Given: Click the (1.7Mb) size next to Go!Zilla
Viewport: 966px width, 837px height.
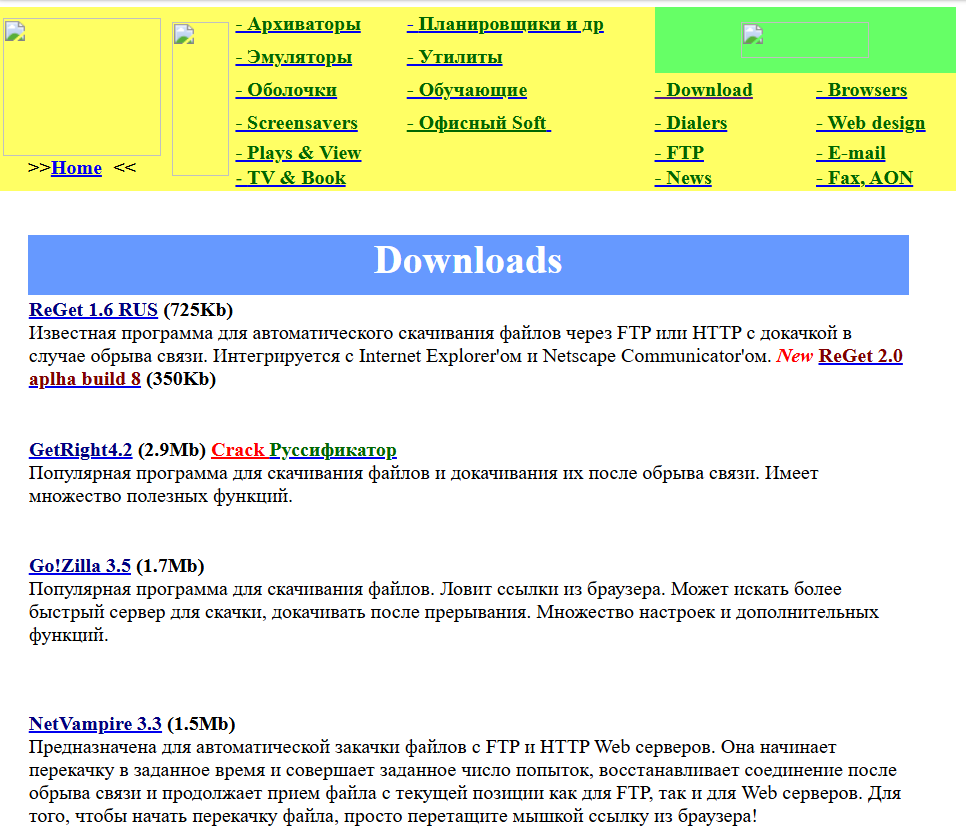Looking at the screenshot, I should 170,566.
